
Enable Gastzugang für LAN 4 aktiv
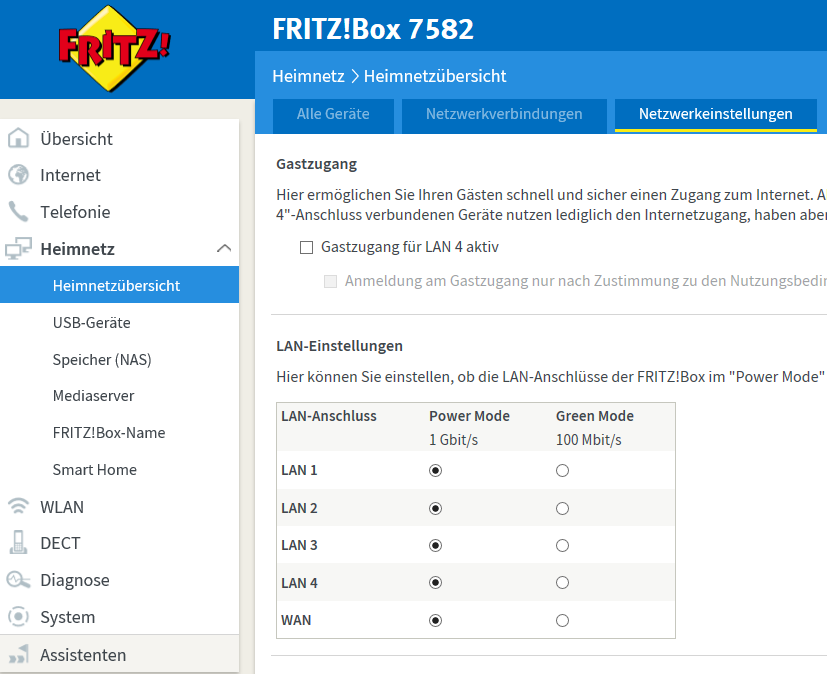pyautogui.click(x=306, y=247)
